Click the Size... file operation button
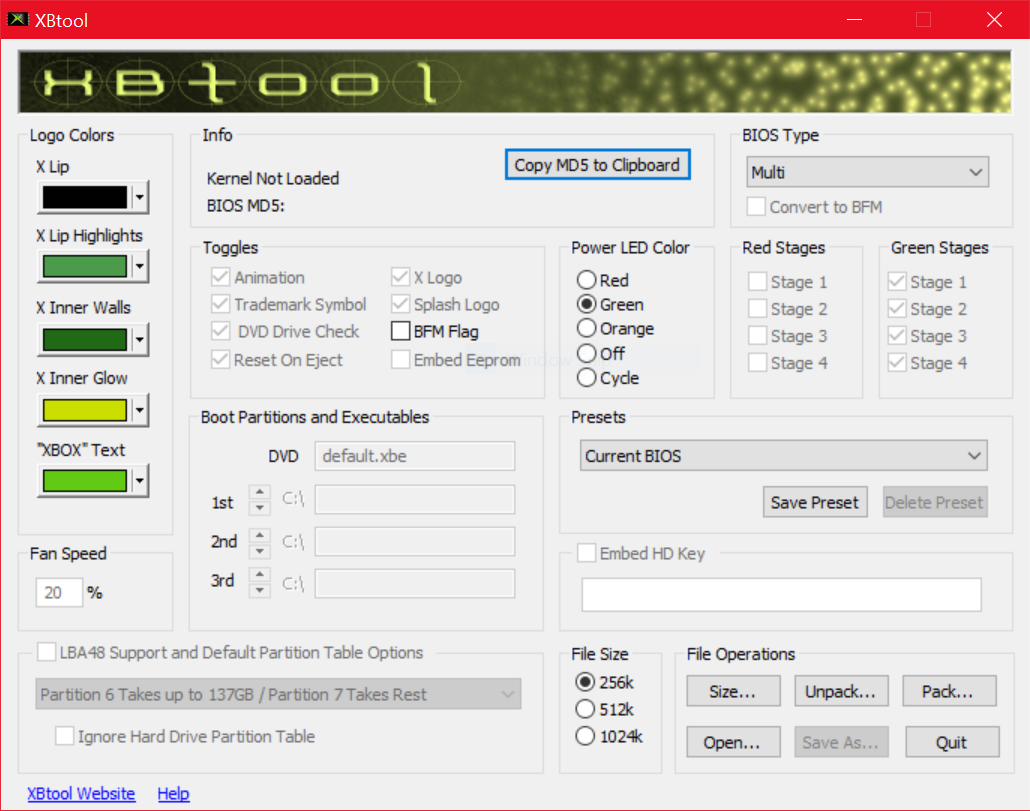 point(733,691)
